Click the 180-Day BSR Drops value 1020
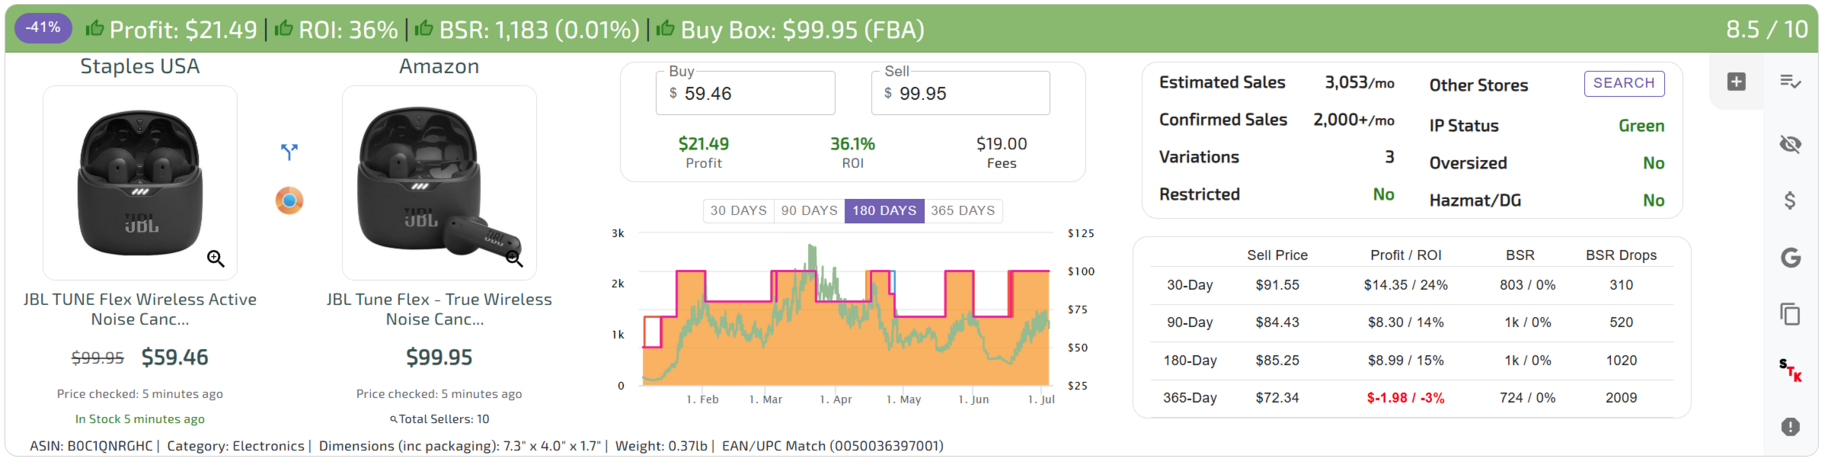 coord(1621,360)
